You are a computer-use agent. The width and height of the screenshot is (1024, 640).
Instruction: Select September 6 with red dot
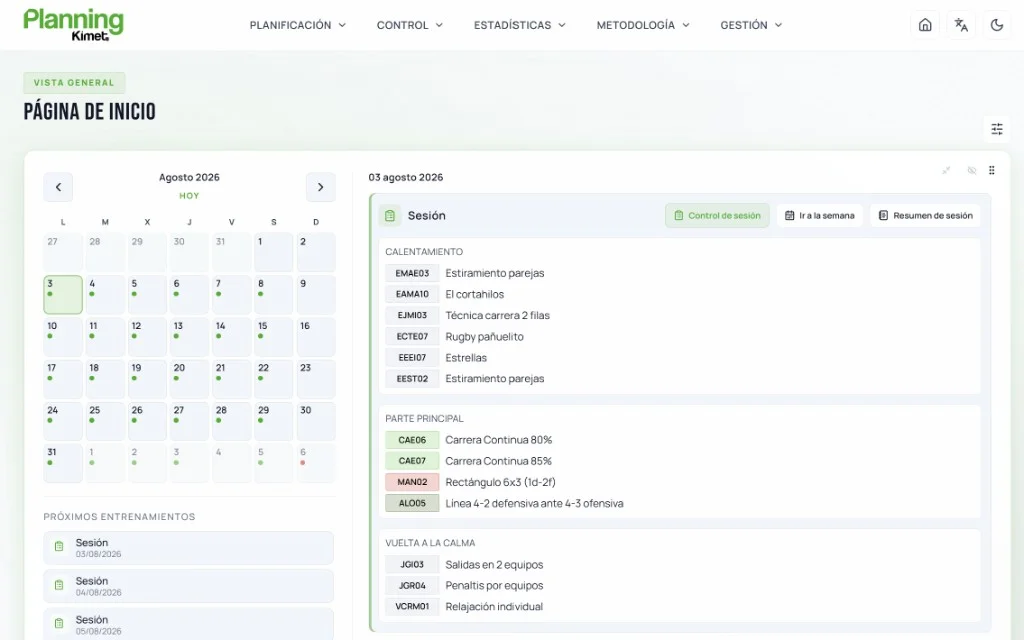tap(316, 463)
